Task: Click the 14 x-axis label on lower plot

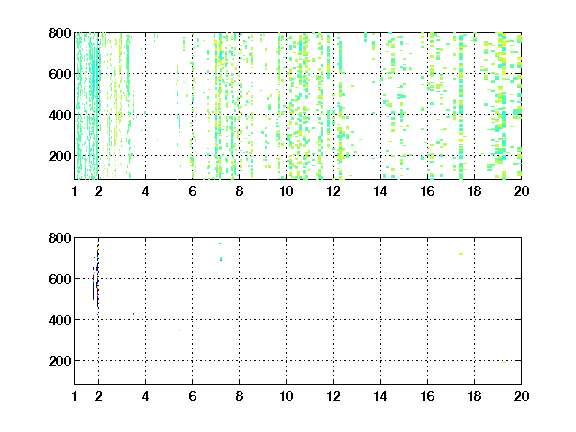Action: point(380,396)
